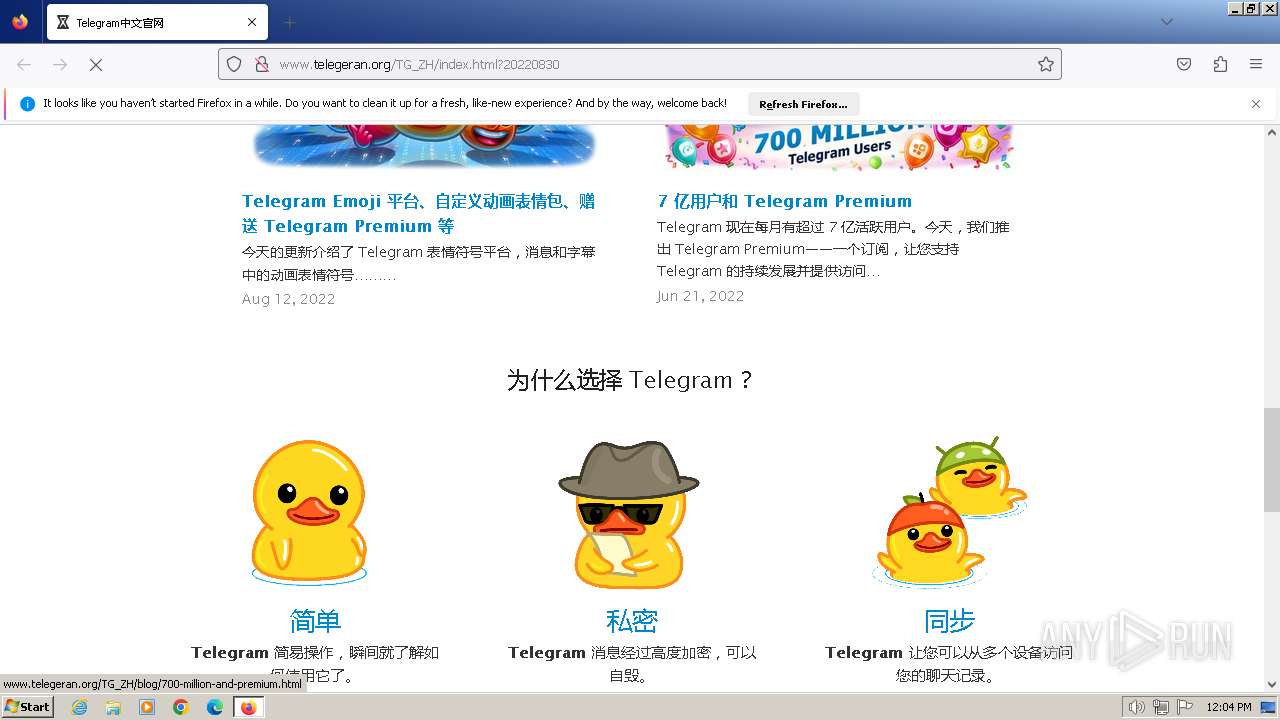Viewport: 1280px width, 720px height.
Task: Go forward using the forward arrow
Action: click(x=60, y=64)
